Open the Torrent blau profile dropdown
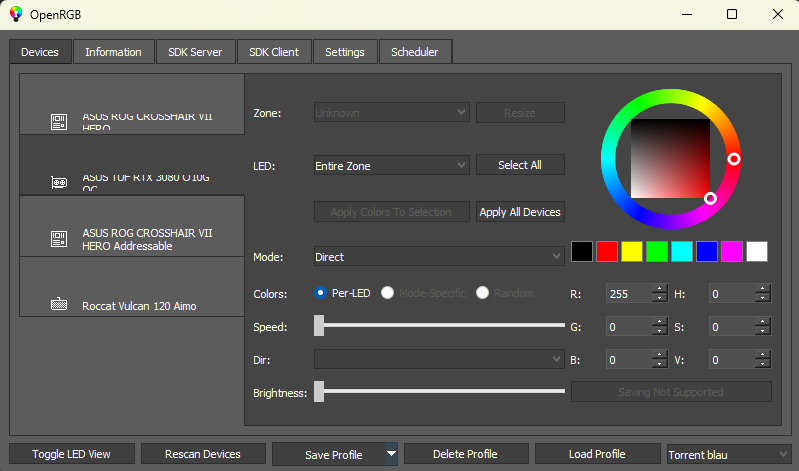Screen dimensions: 799x471 tap(728, 454)
